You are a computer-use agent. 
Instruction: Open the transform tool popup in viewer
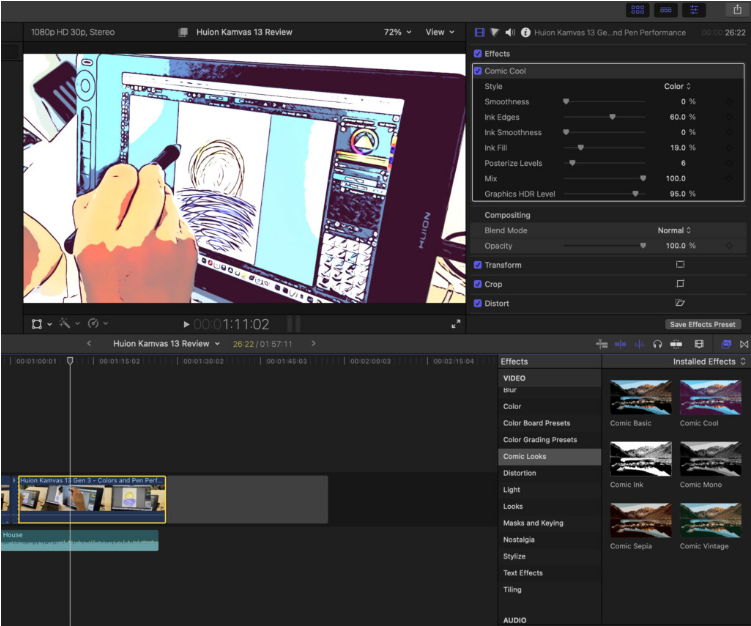(41, 324)
